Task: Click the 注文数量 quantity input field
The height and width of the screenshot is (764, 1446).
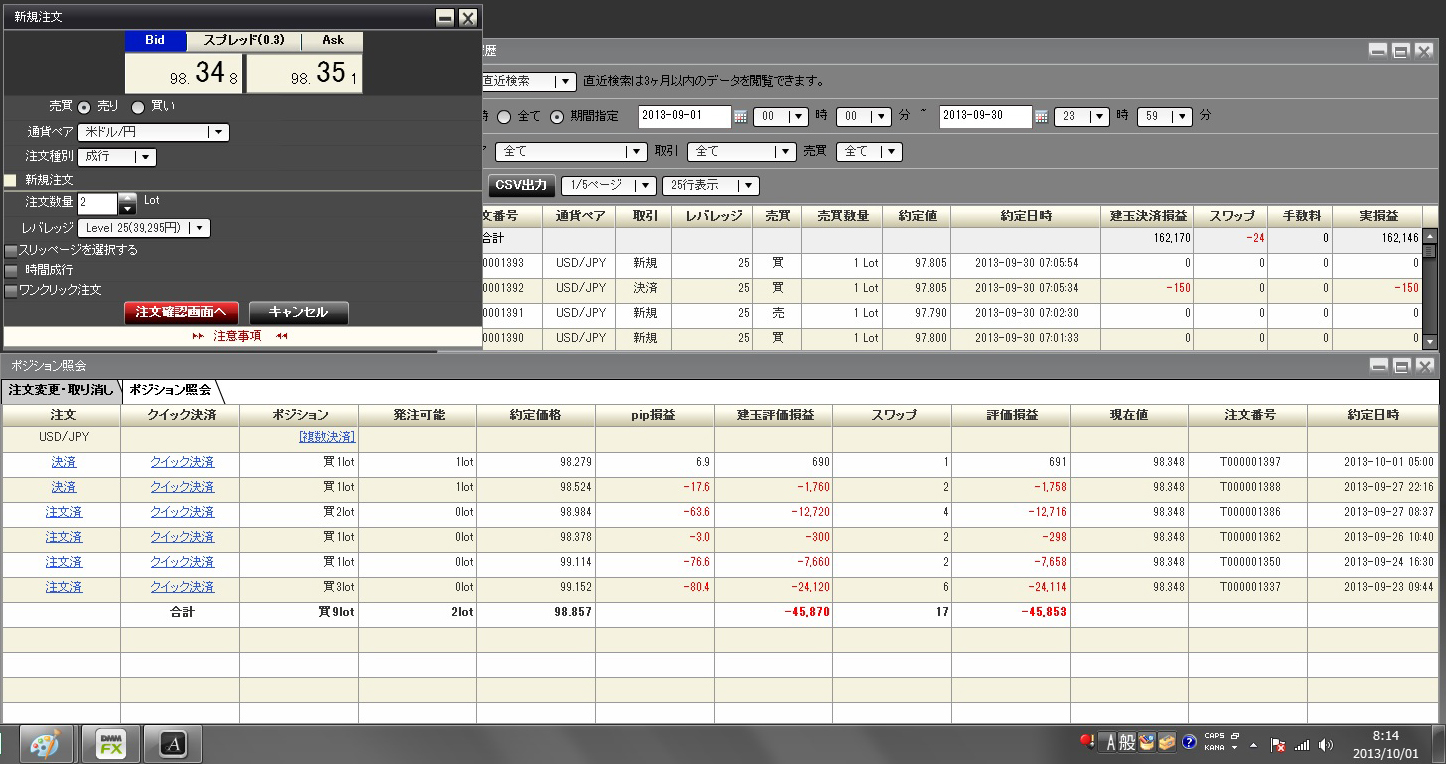Action: pos(98,204)
